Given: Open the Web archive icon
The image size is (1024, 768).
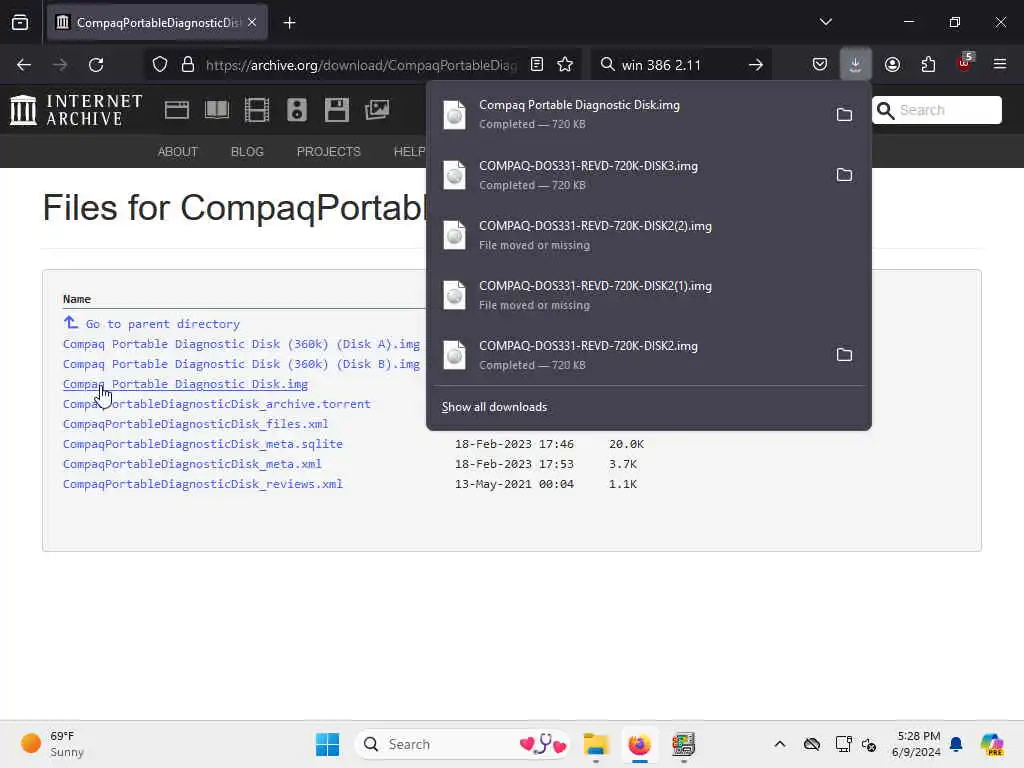Looking at the screenshot, I should click(x=177, y=110).
